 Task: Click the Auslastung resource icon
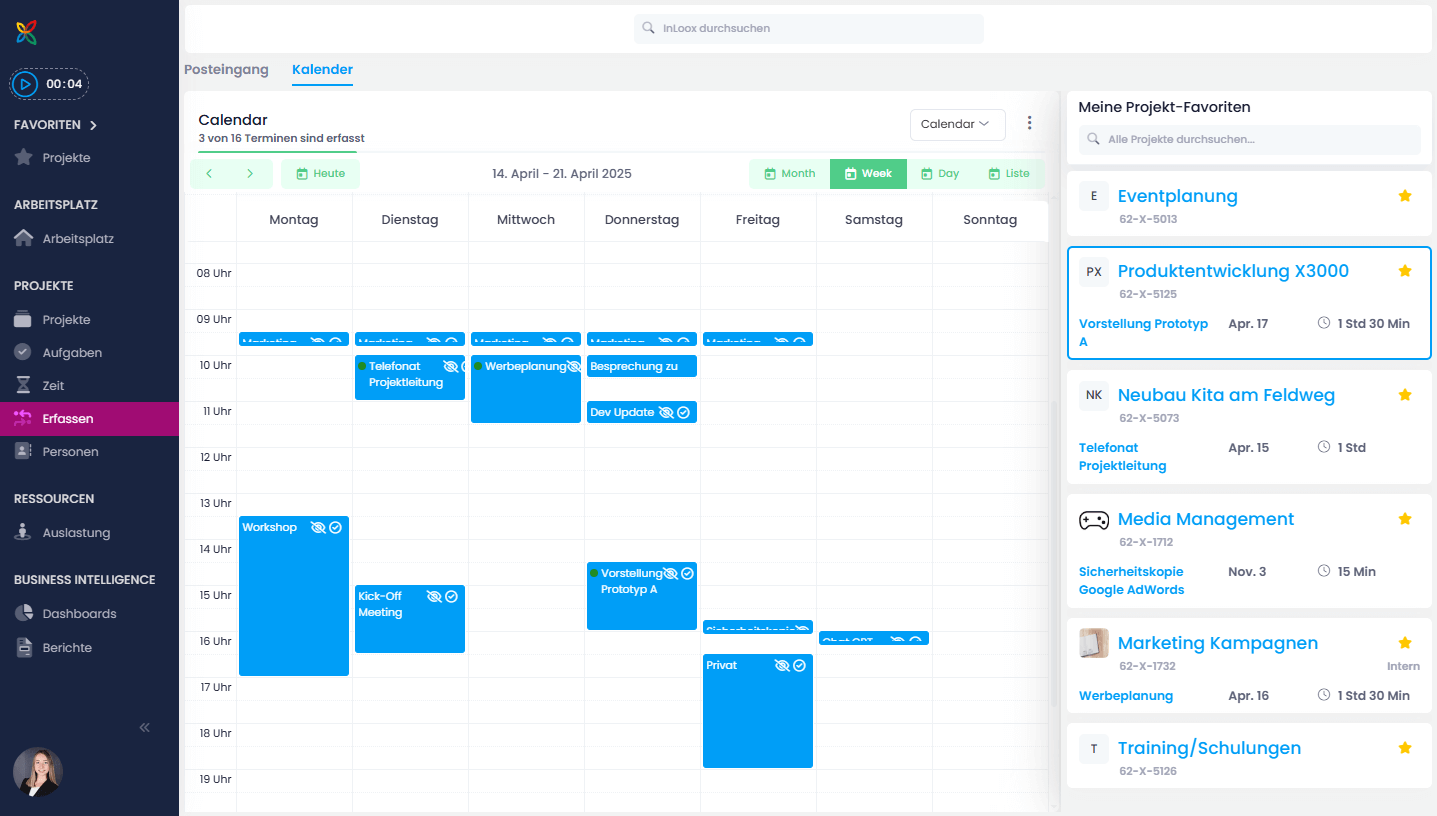coord(24,533)
